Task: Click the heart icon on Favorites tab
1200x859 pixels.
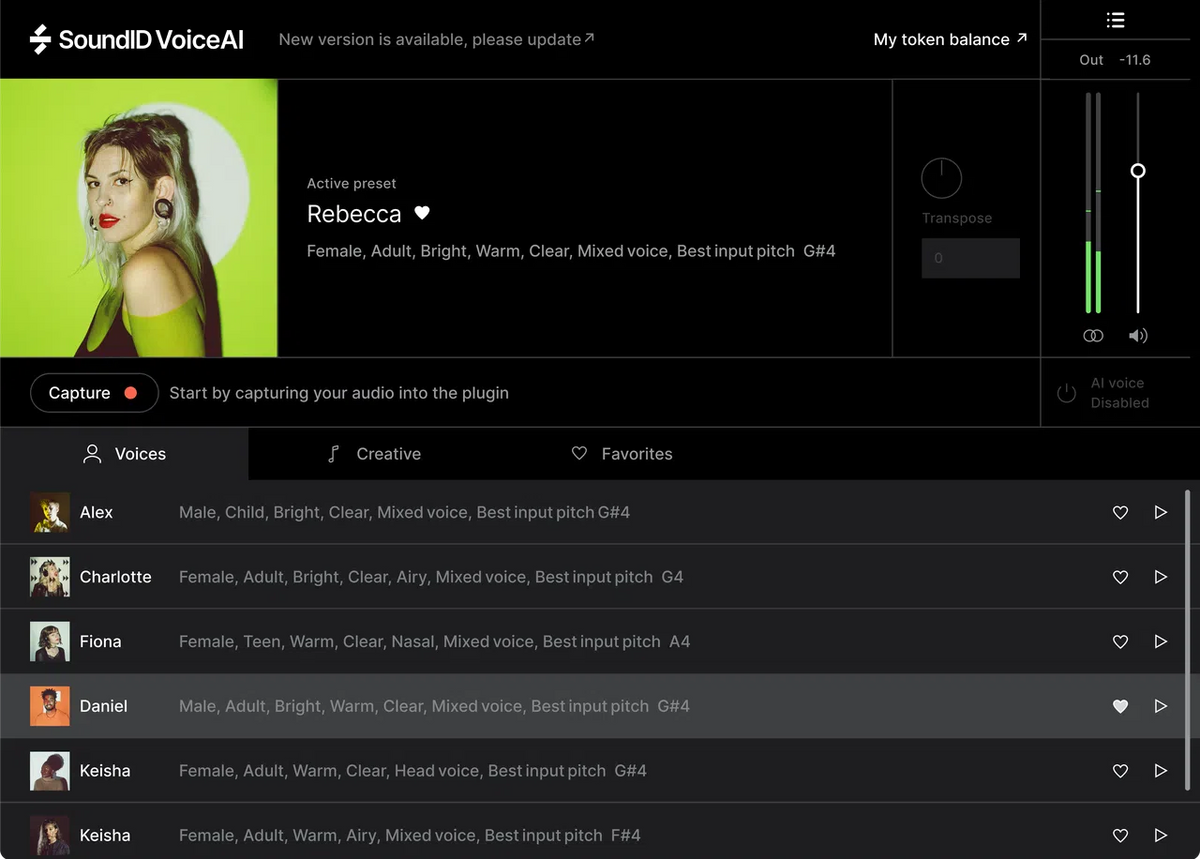Action: [x=580, y=453]
